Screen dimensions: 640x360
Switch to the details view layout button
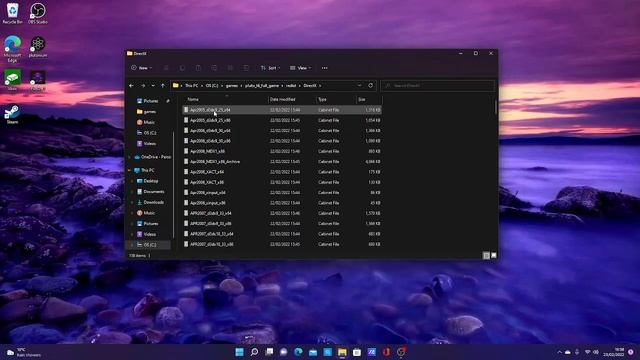486,256
